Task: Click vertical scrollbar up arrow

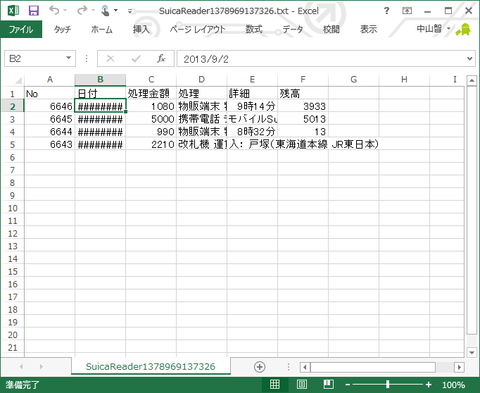Action: pos(472,81)
